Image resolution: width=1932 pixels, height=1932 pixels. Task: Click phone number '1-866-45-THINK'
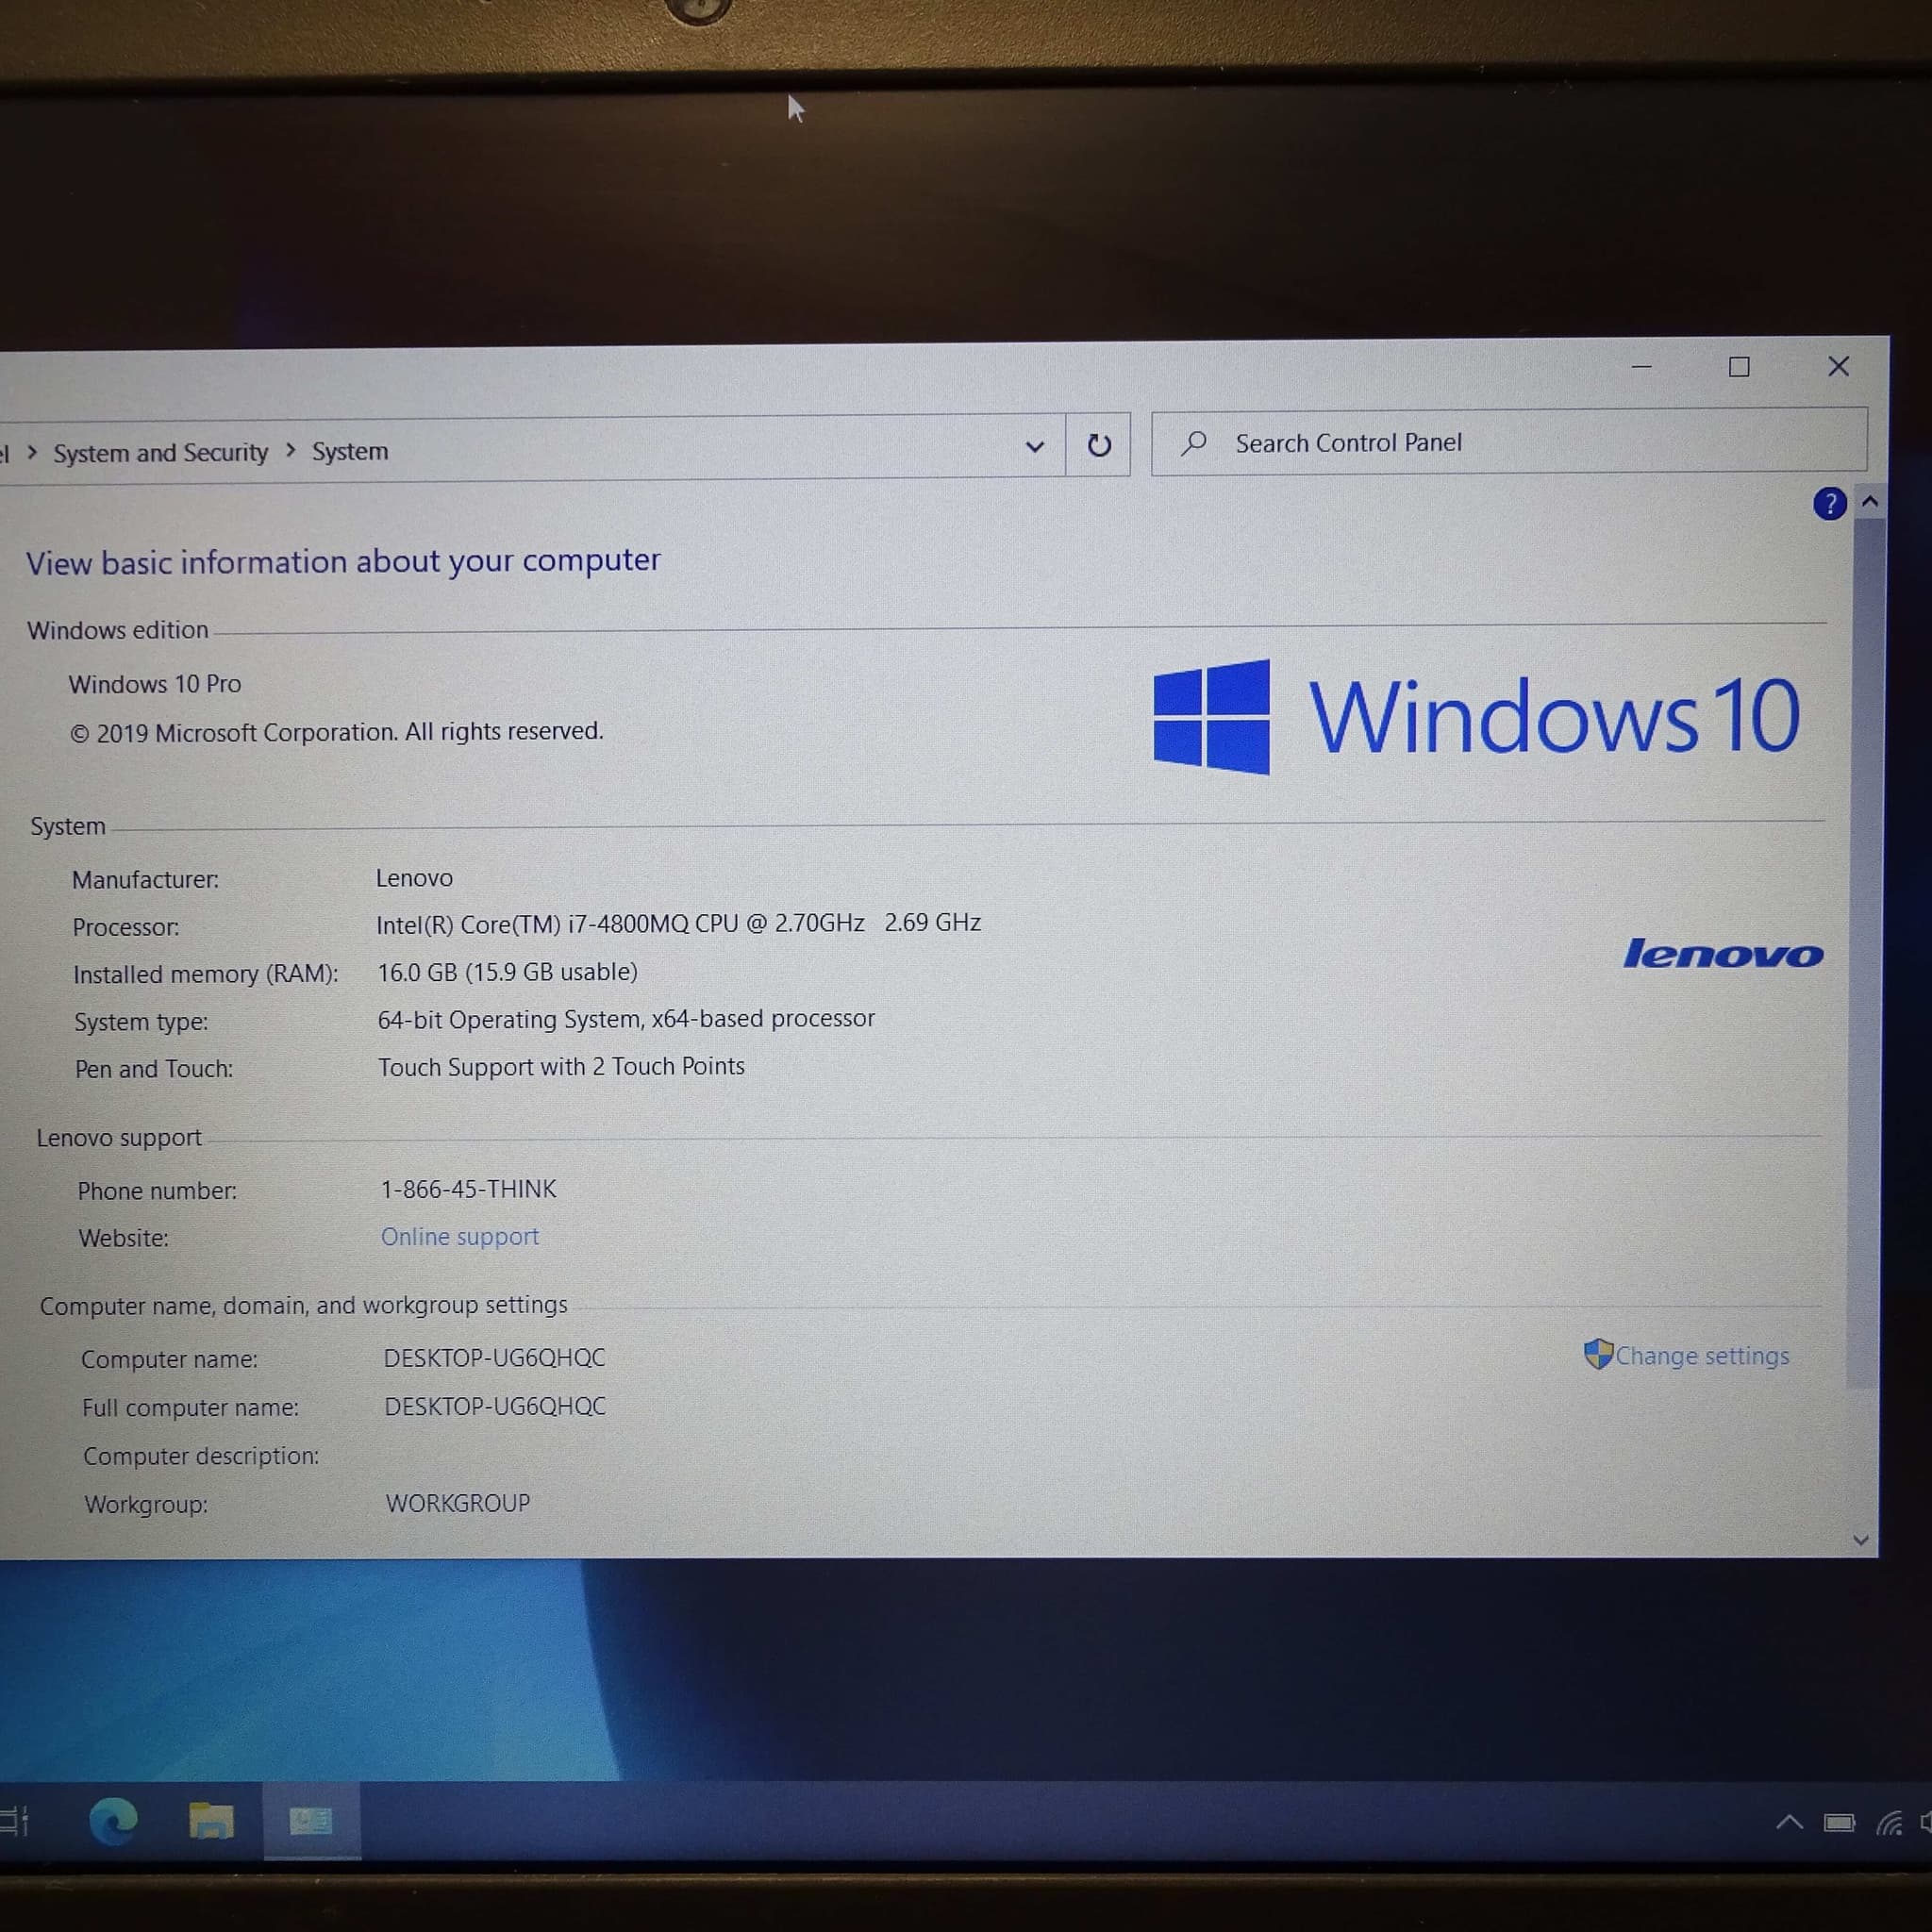(x=468, y=1189)
